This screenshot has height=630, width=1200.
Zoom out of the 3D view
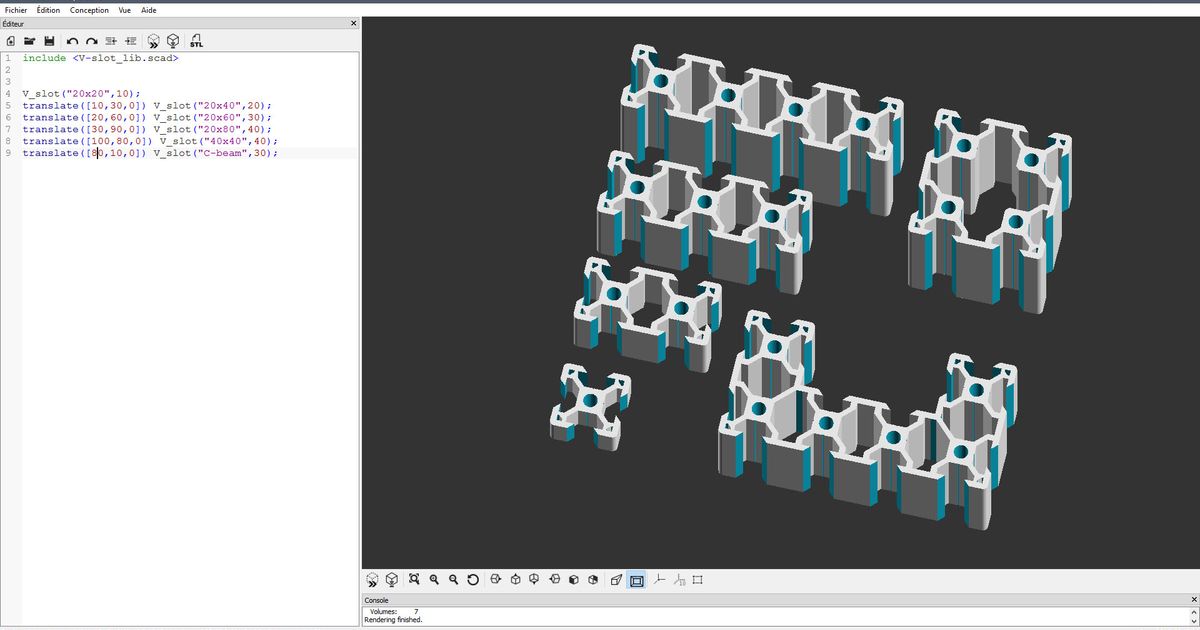[x=454, y=579]
